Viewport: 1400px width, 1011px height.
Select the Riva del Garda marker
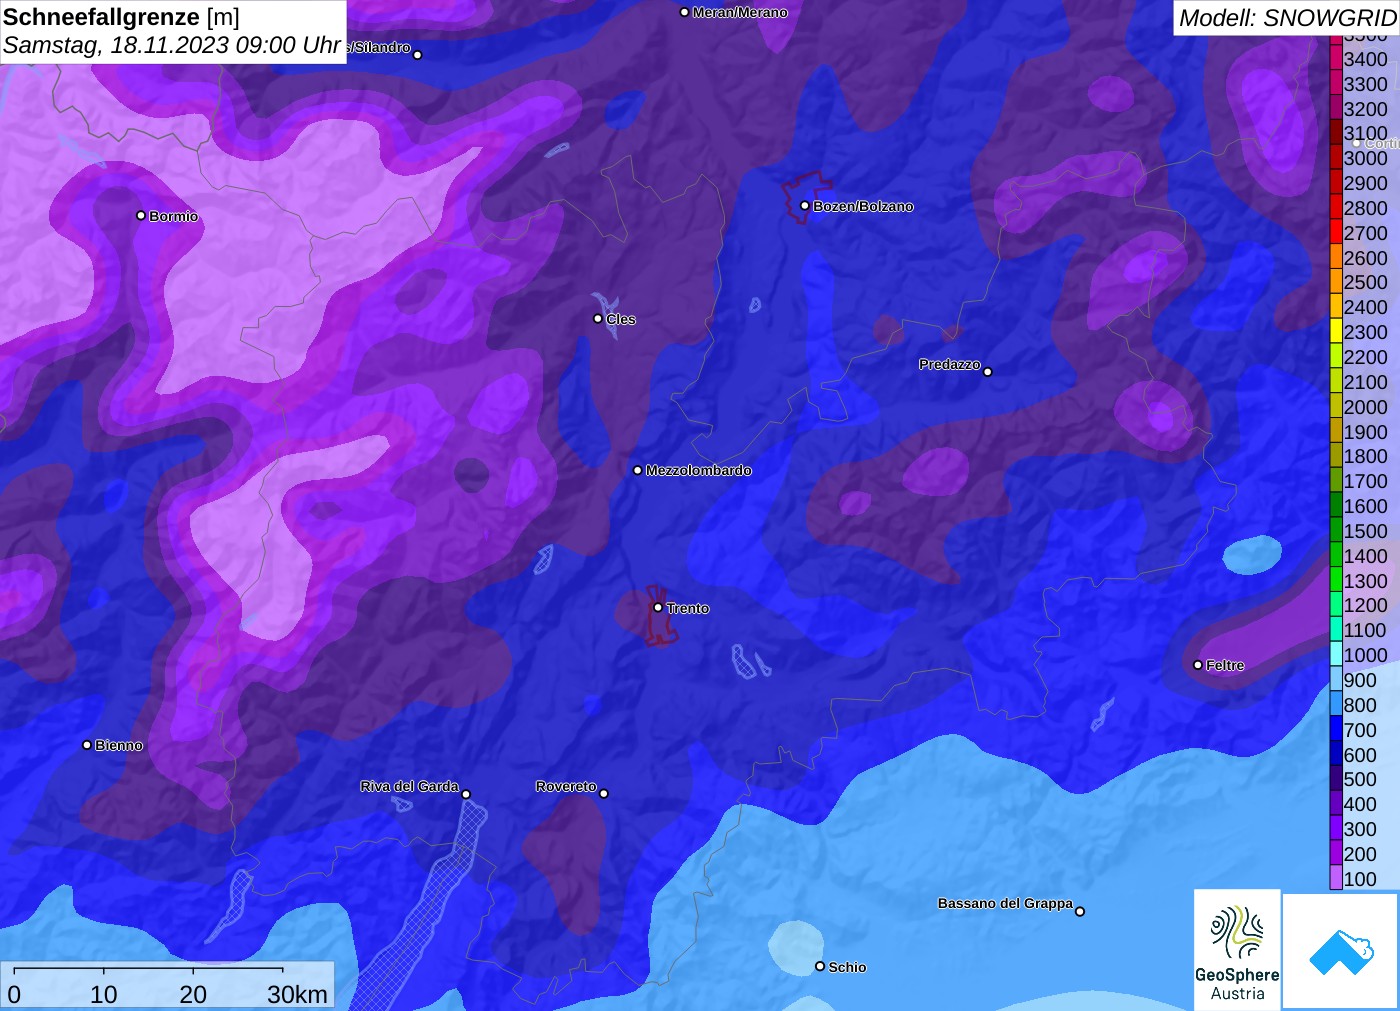coord(466,795)
